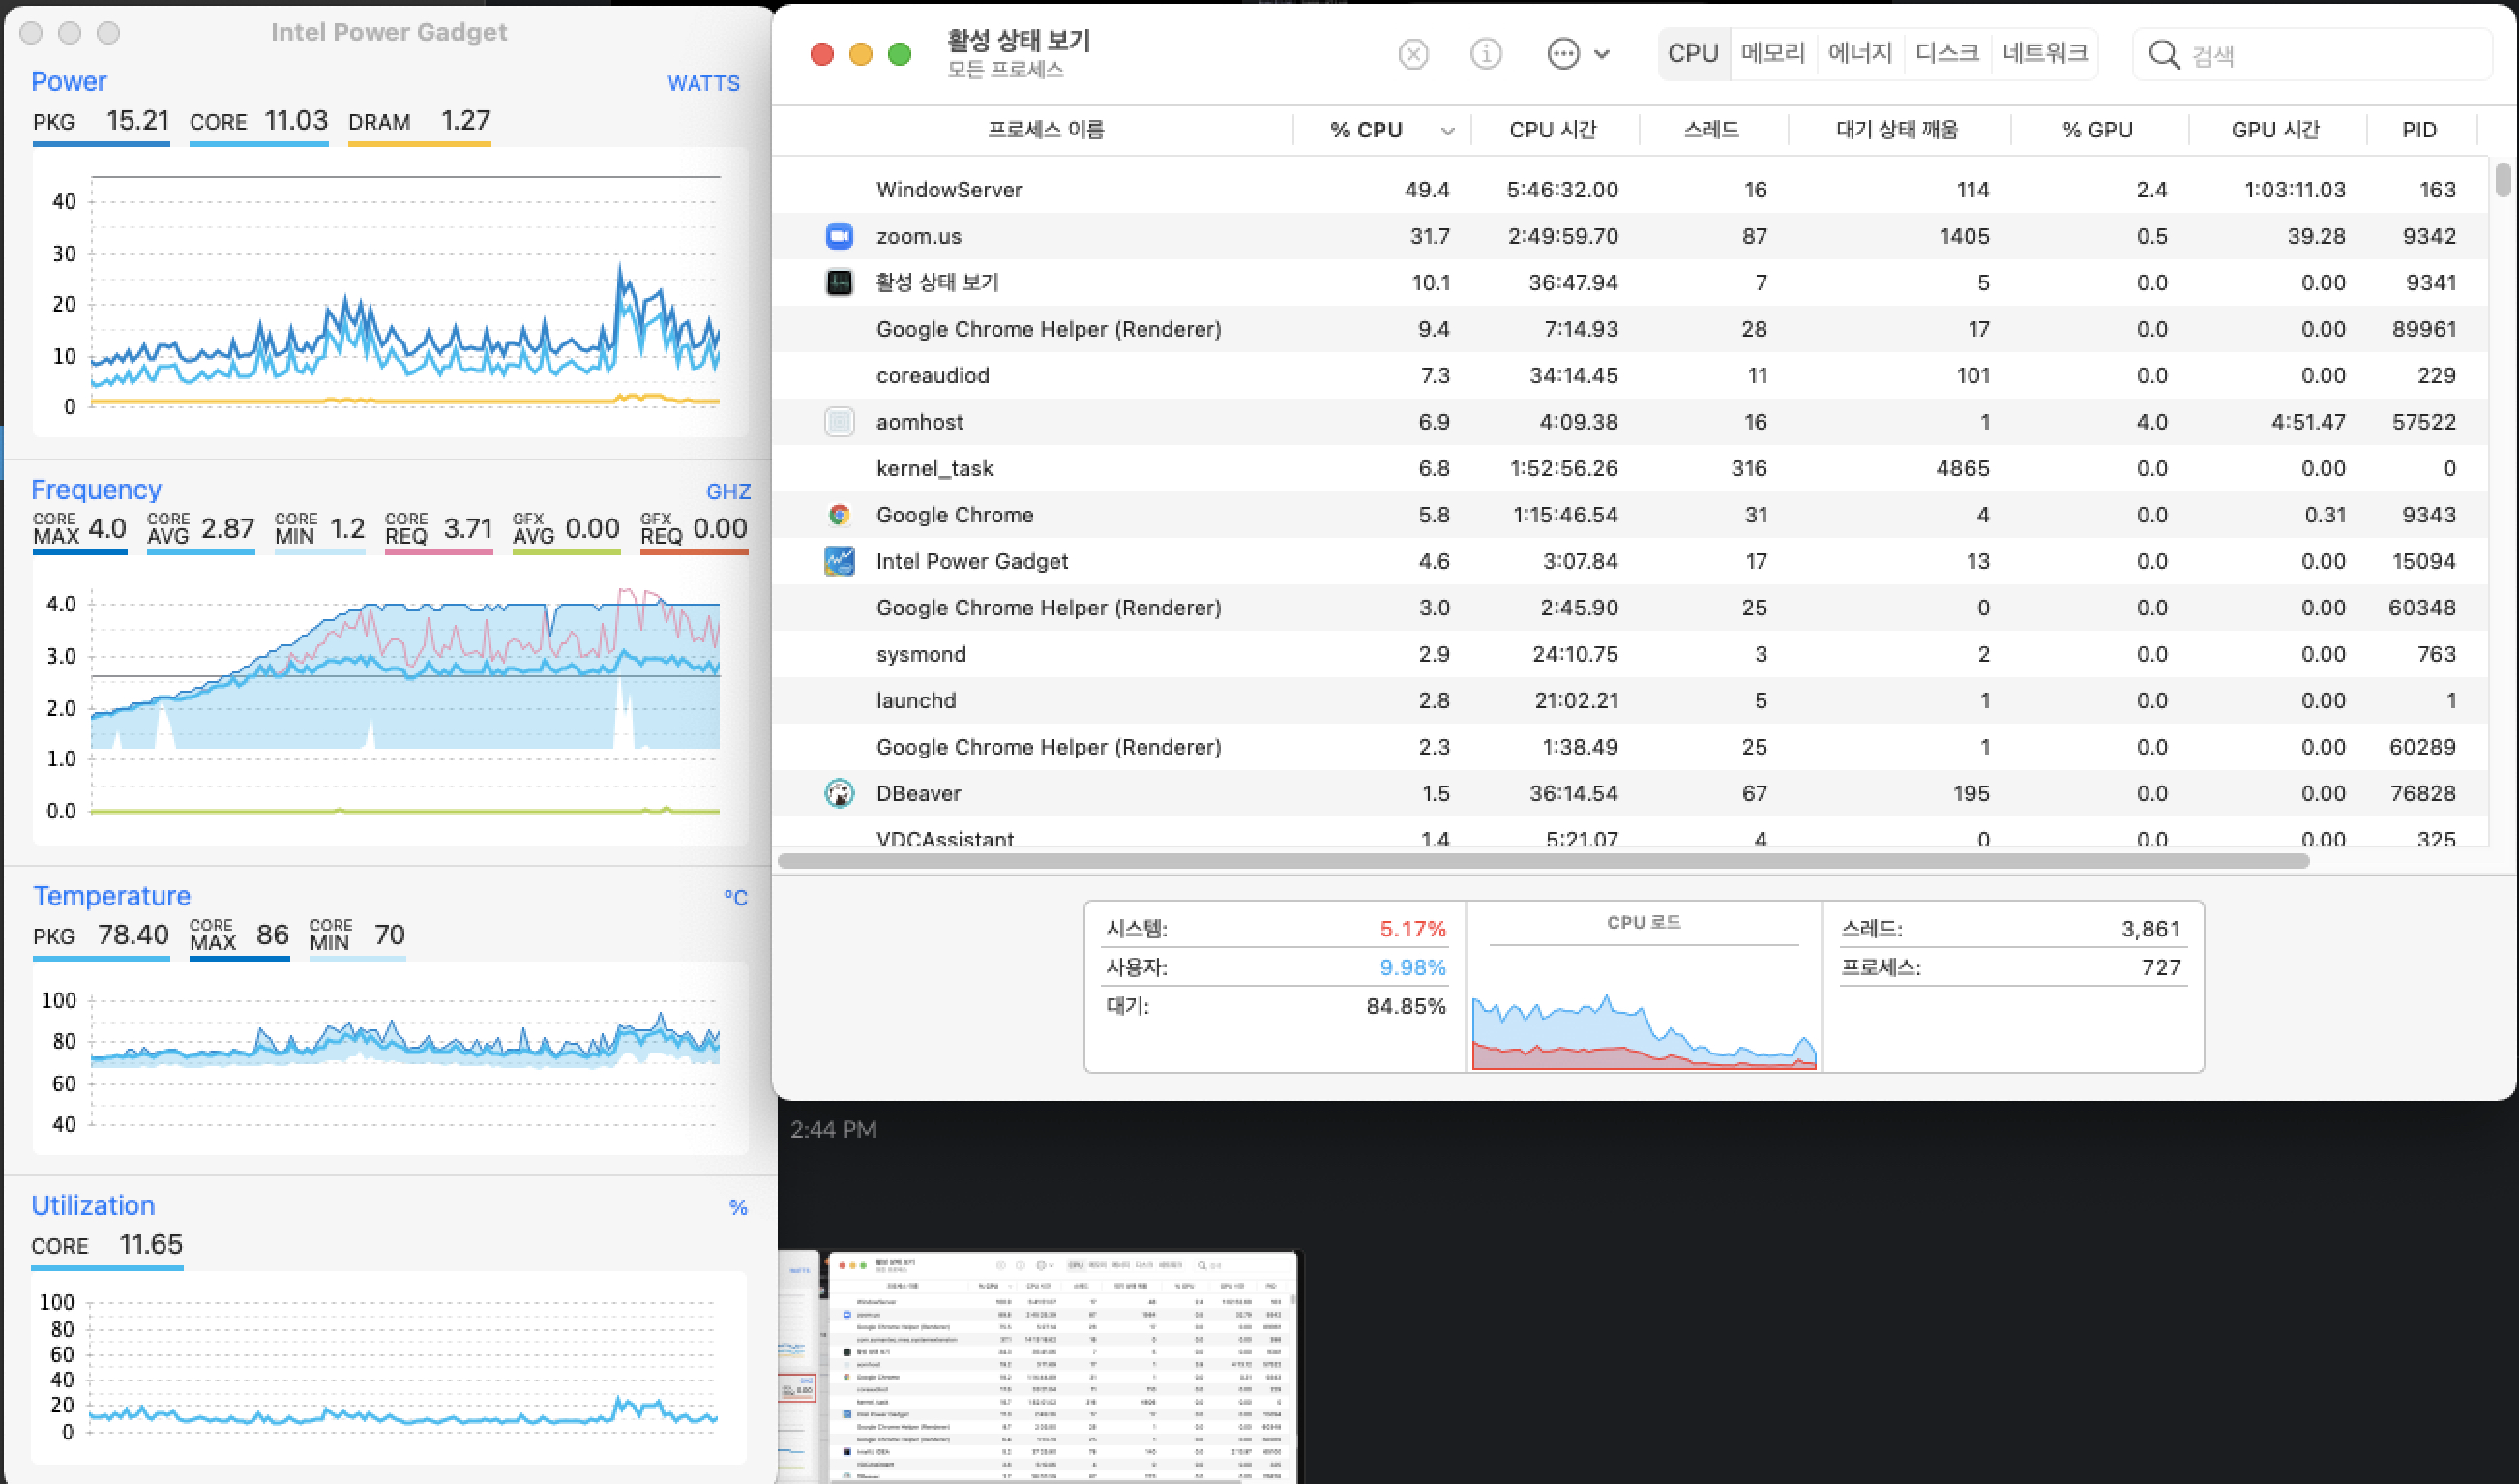Sort by 대기 상태 깨움 column header
The height and width of the screenshot is (1484, 2519).
click(1897, 130)
